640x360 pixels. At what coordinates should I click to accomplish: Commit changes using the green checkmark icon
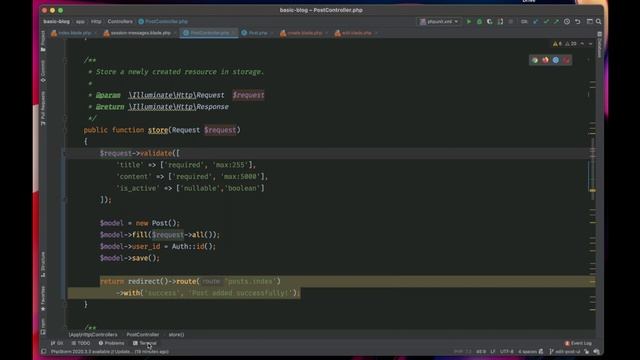pyautogui.click(x=546, y=22)
